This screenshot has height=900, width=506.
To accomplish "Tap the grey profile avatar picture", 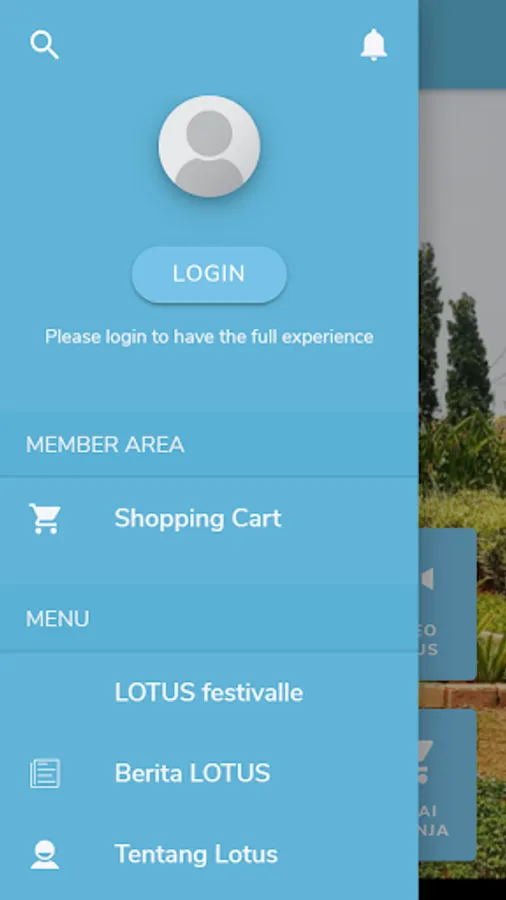I will (209, 146).
